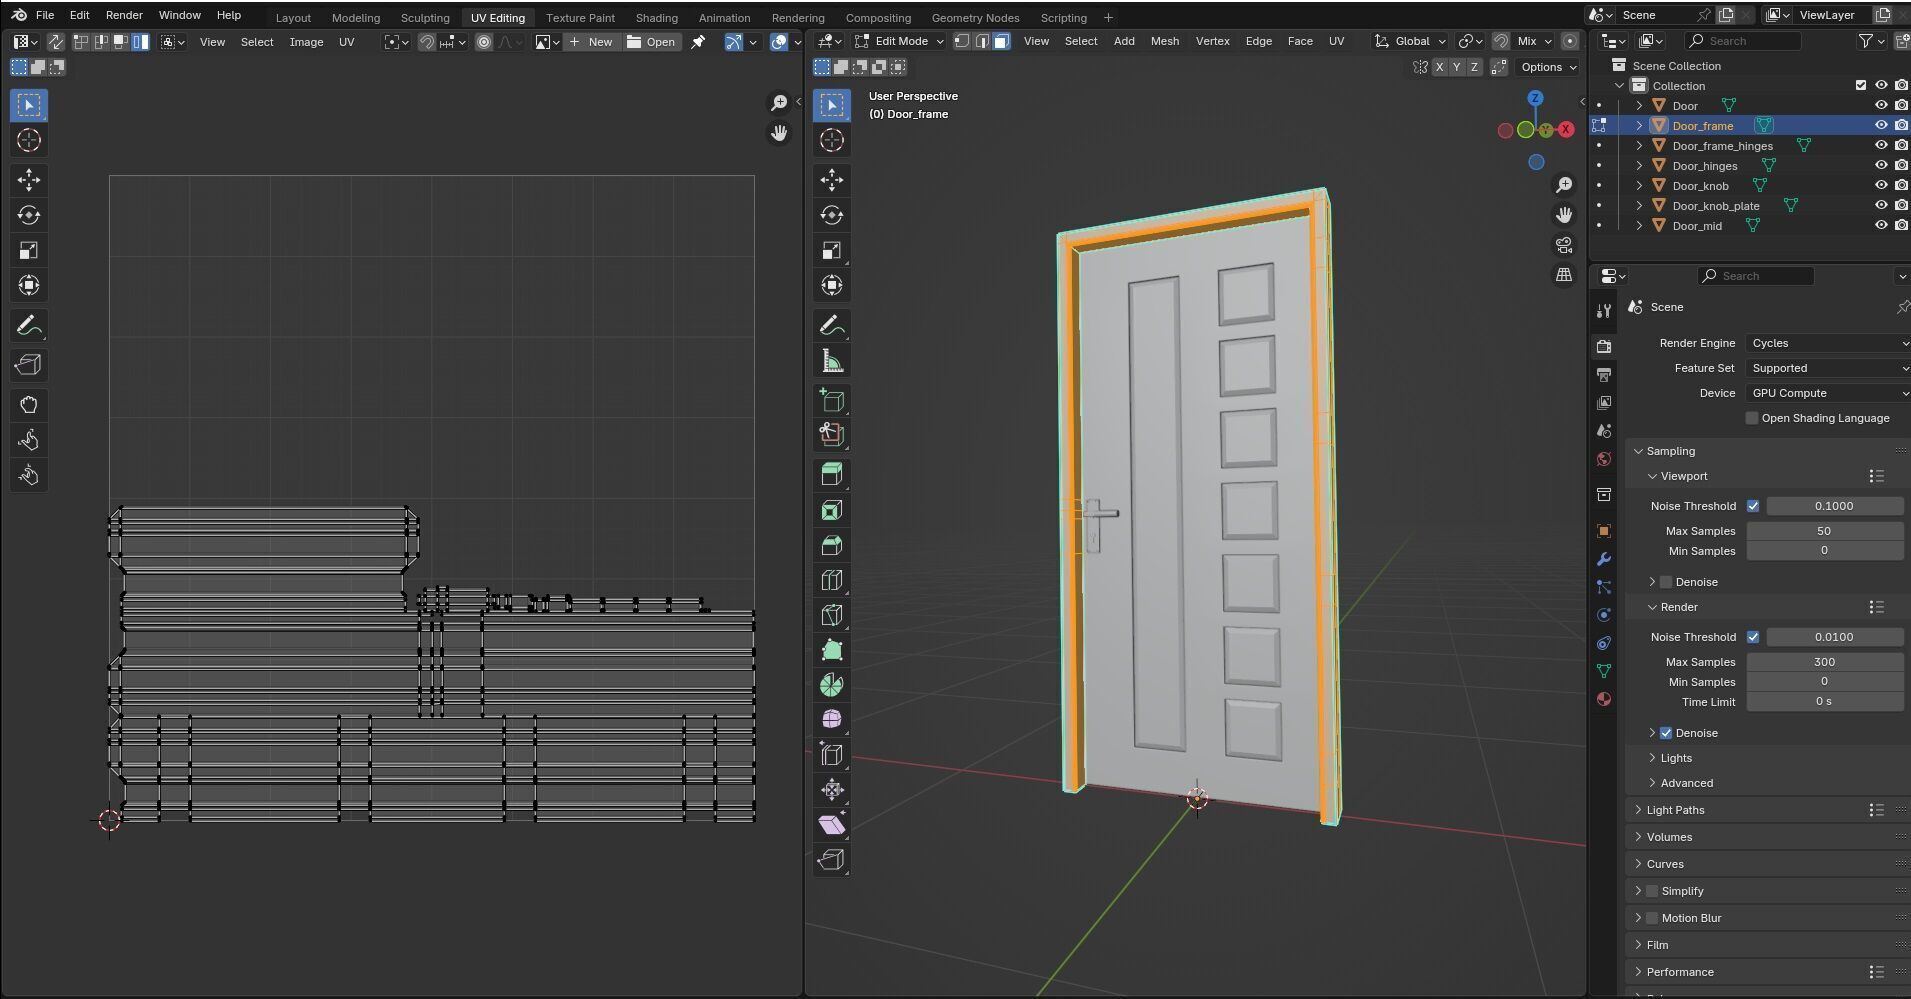Select the Edge Slide tool
Image resolution: width=1911 pixels, height=999 pixels.
coord(832,755)
